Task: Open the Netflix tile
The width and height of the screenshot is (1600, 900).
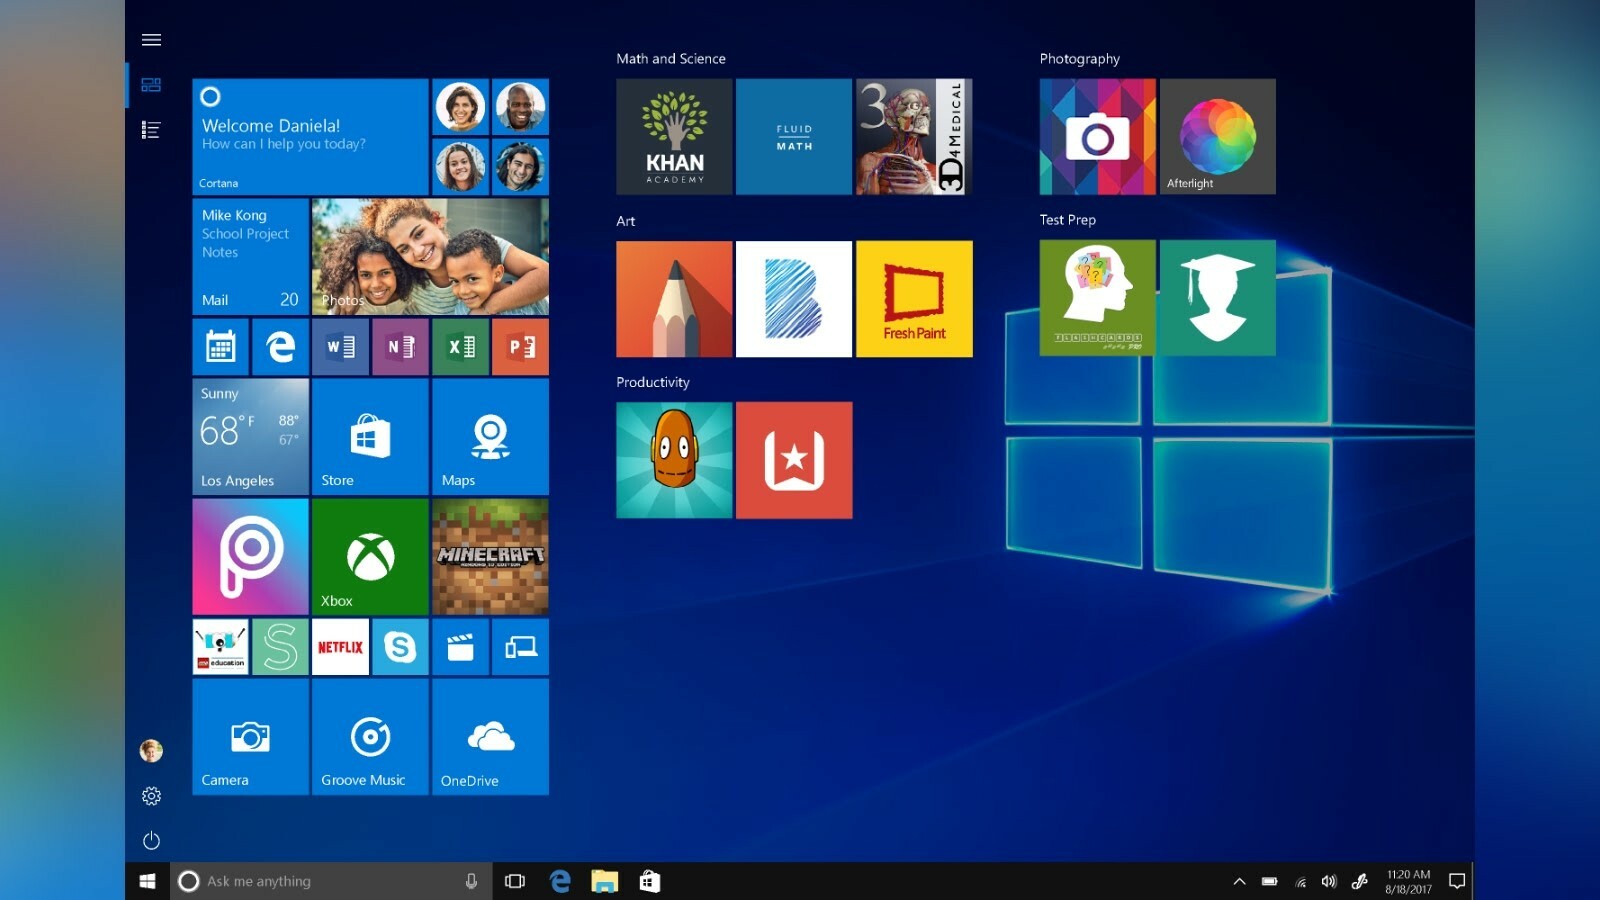Action: 340,647
